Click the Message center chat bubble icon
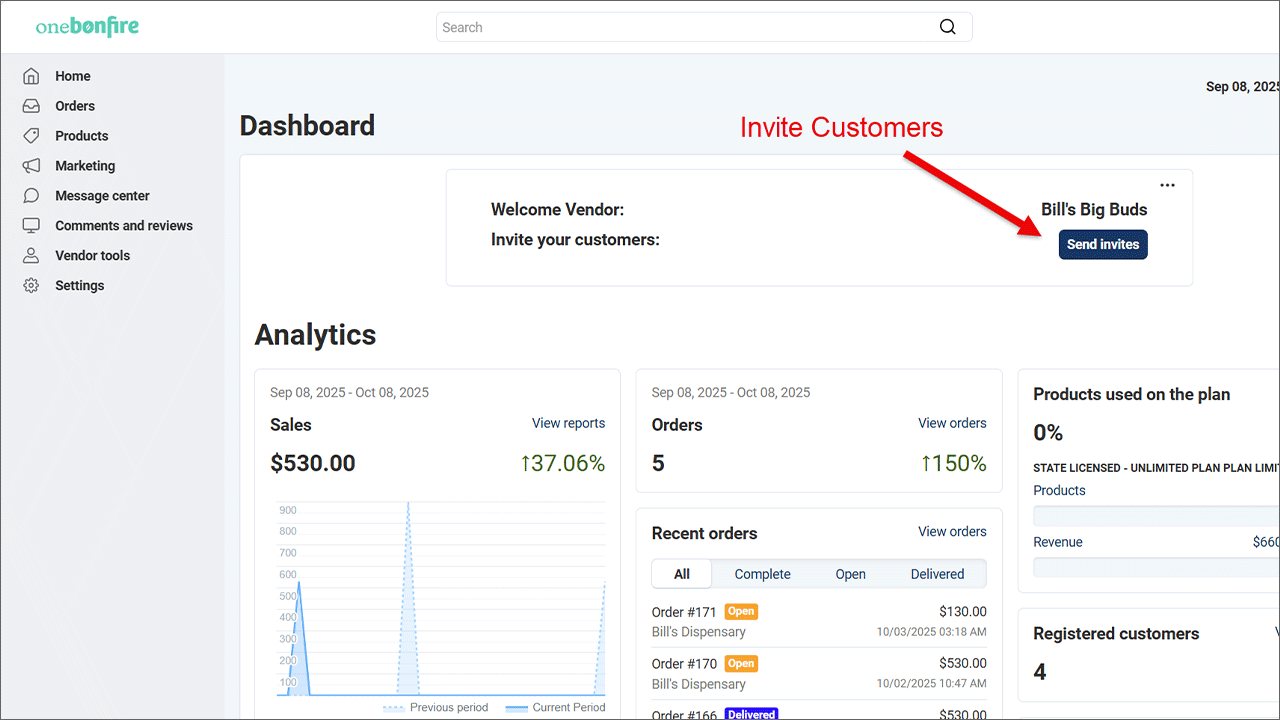Image resolution: width=1280 pixels, height=720 pixels. (x=32, y=196)
